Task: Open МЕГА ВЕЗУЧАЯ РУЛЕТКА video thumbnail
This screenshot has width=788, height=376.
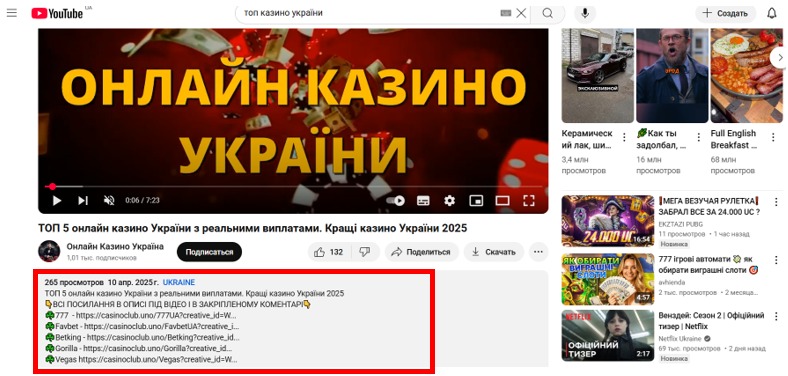Action: pos(608,221)
